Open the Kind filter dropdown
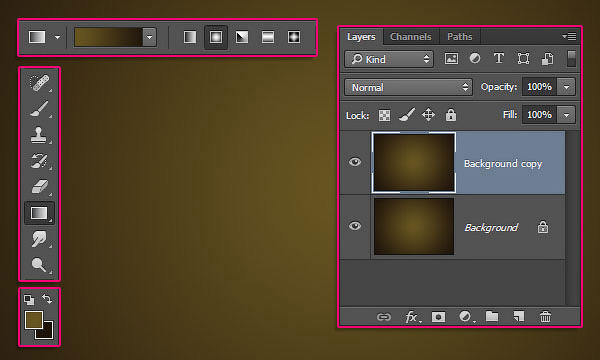Viewport: 600px width, 360px height. 389,59
